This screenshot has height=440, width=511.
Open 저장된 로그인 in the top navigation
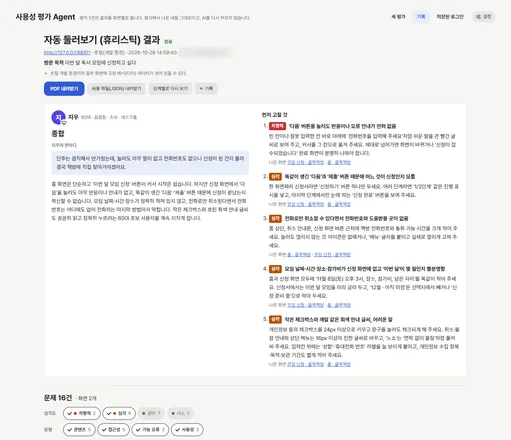click(x=450, y=17)
